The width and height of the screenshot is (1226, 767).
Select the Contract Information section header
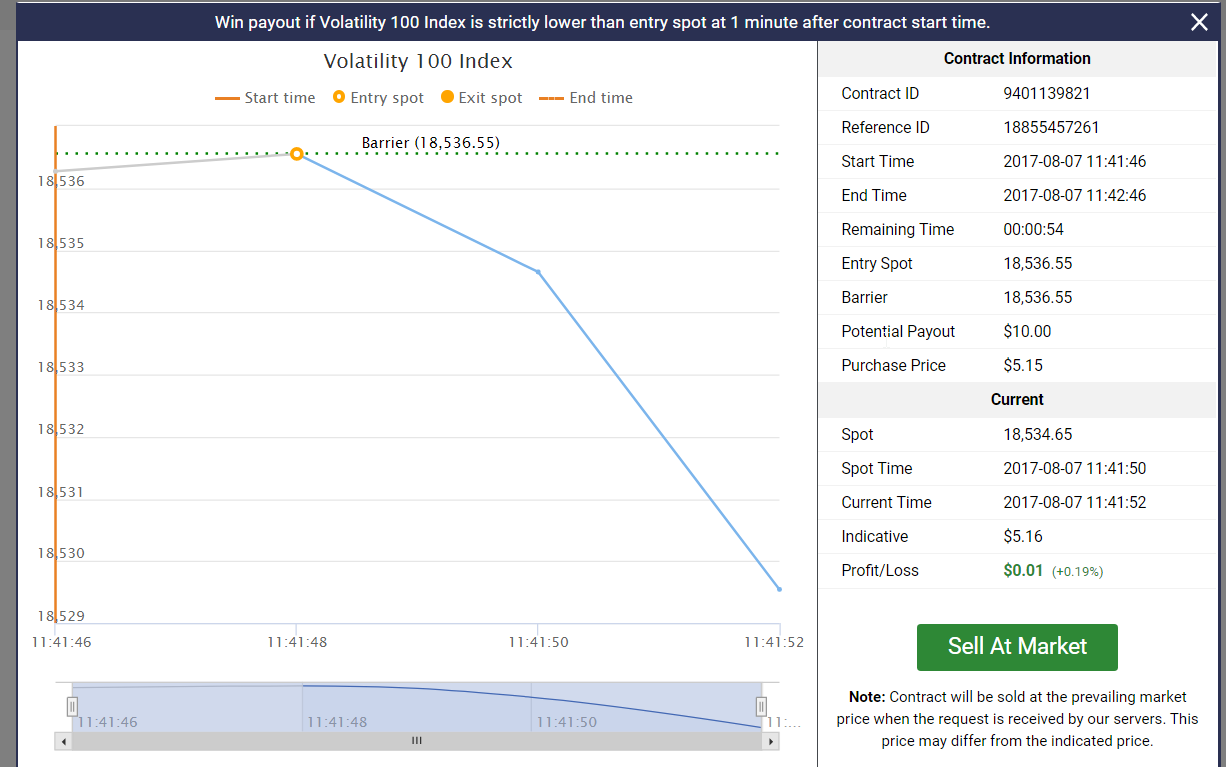pos(1017,58)
